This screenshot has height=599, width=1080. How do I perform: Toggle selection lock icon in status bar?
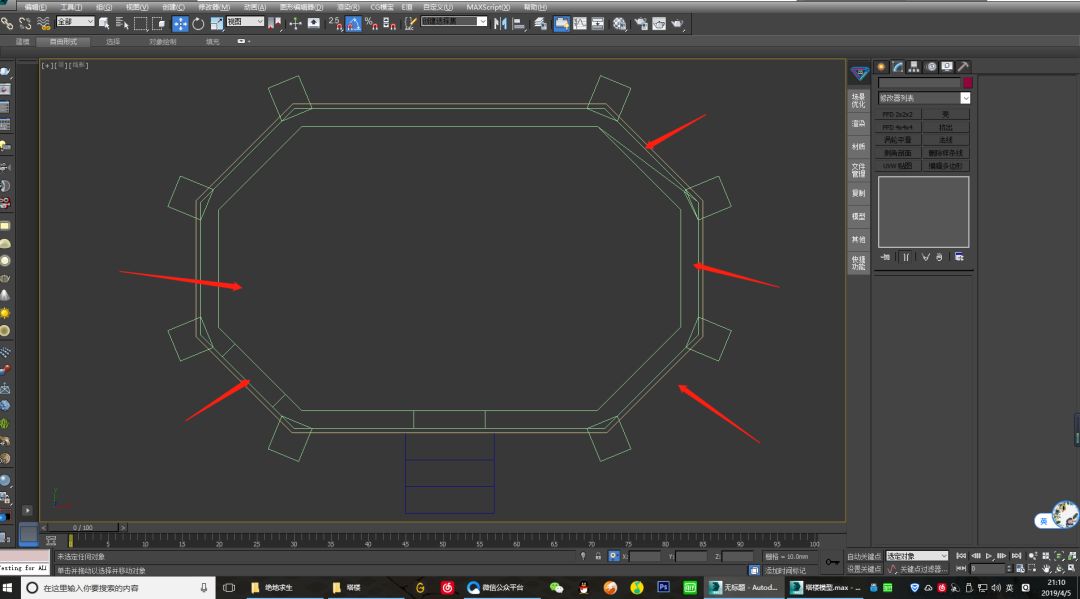pyautogui.click(x=598, y=556)
